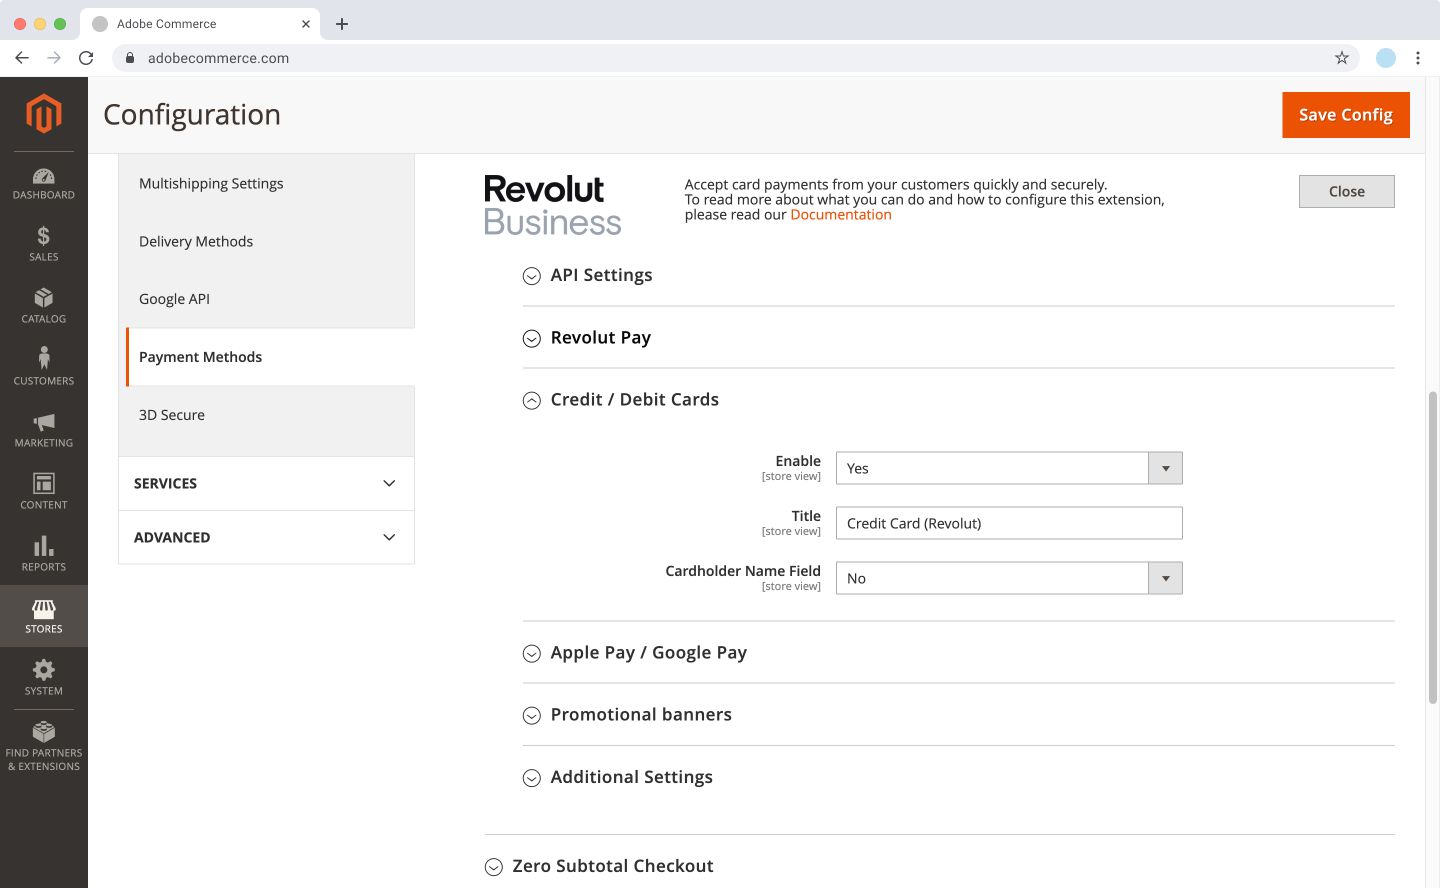Click the page vertical scrollbar

pos(1433,548)
